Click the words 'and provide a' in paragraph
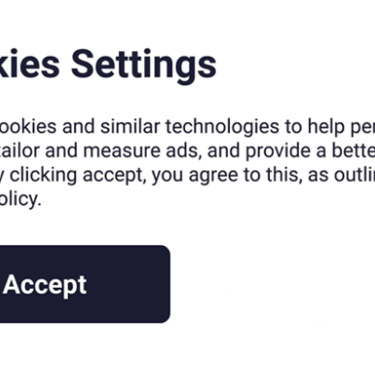 click(x=267, y=151)
